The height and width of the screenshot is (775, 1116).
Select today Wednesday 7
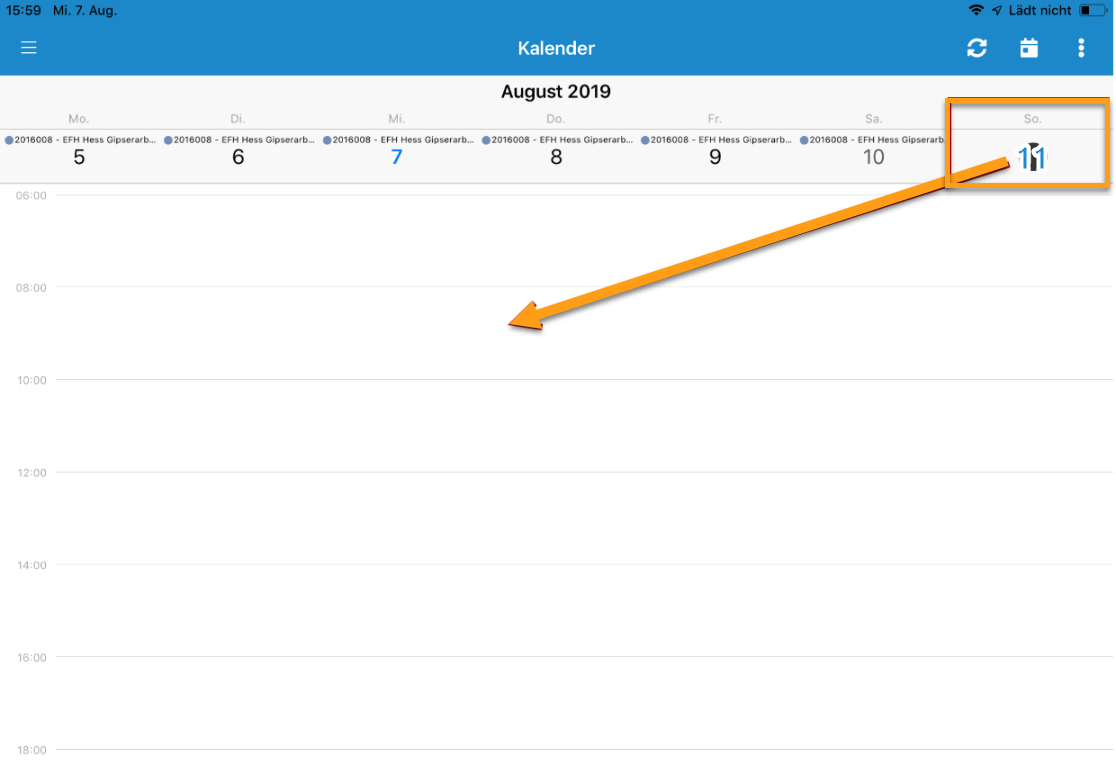pos(396,157)
